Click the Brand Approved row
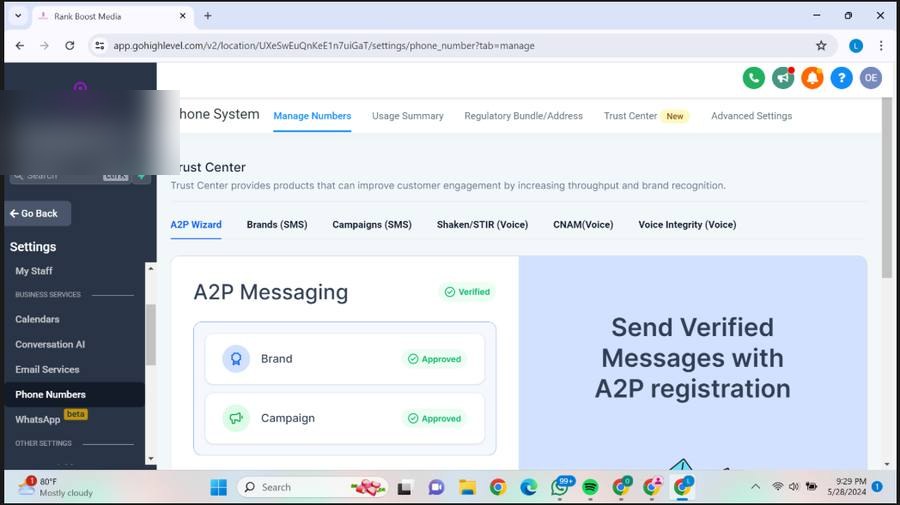The height and width of the screenshot is (505, 900). click(344, 359)
